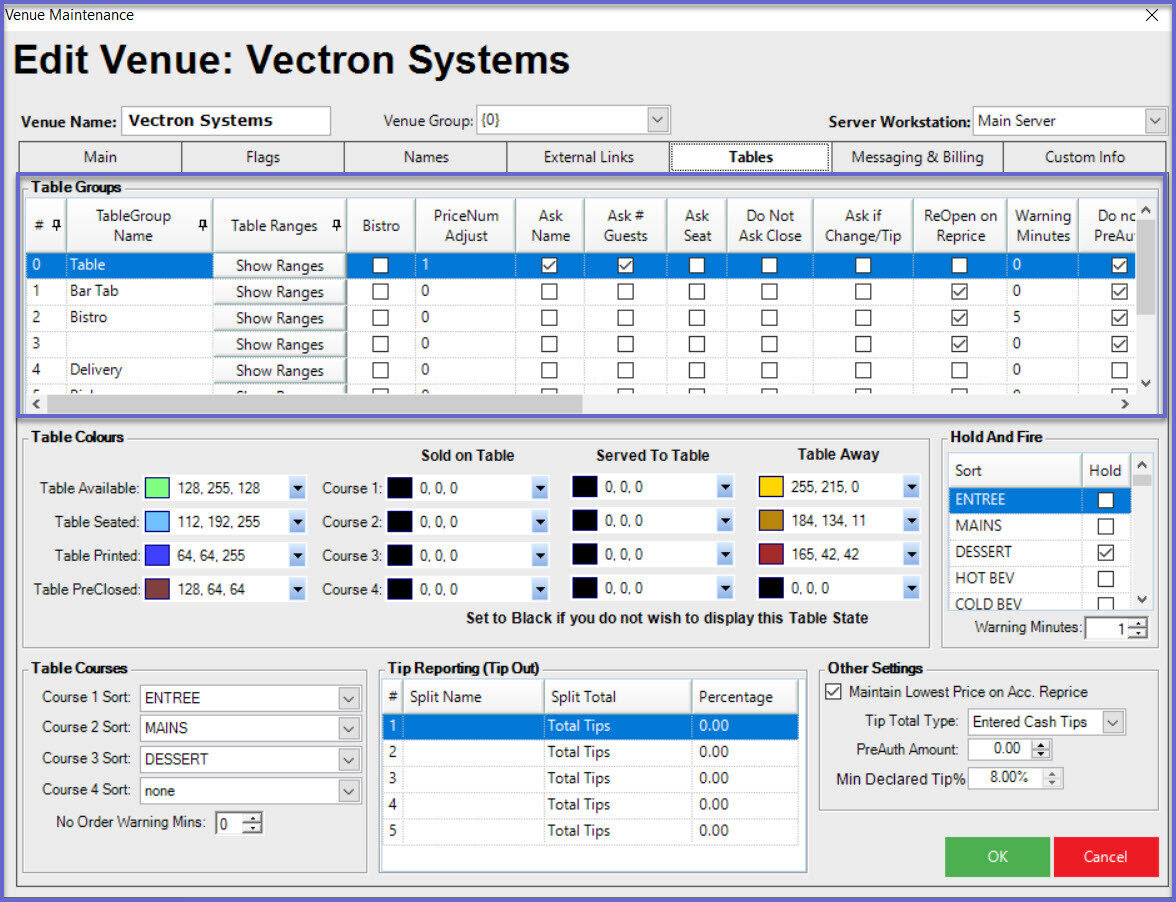This screenshot has height=902, width=1176.
Task: Toggle Ask Name for Table group
Action: [x=550, y=266]
